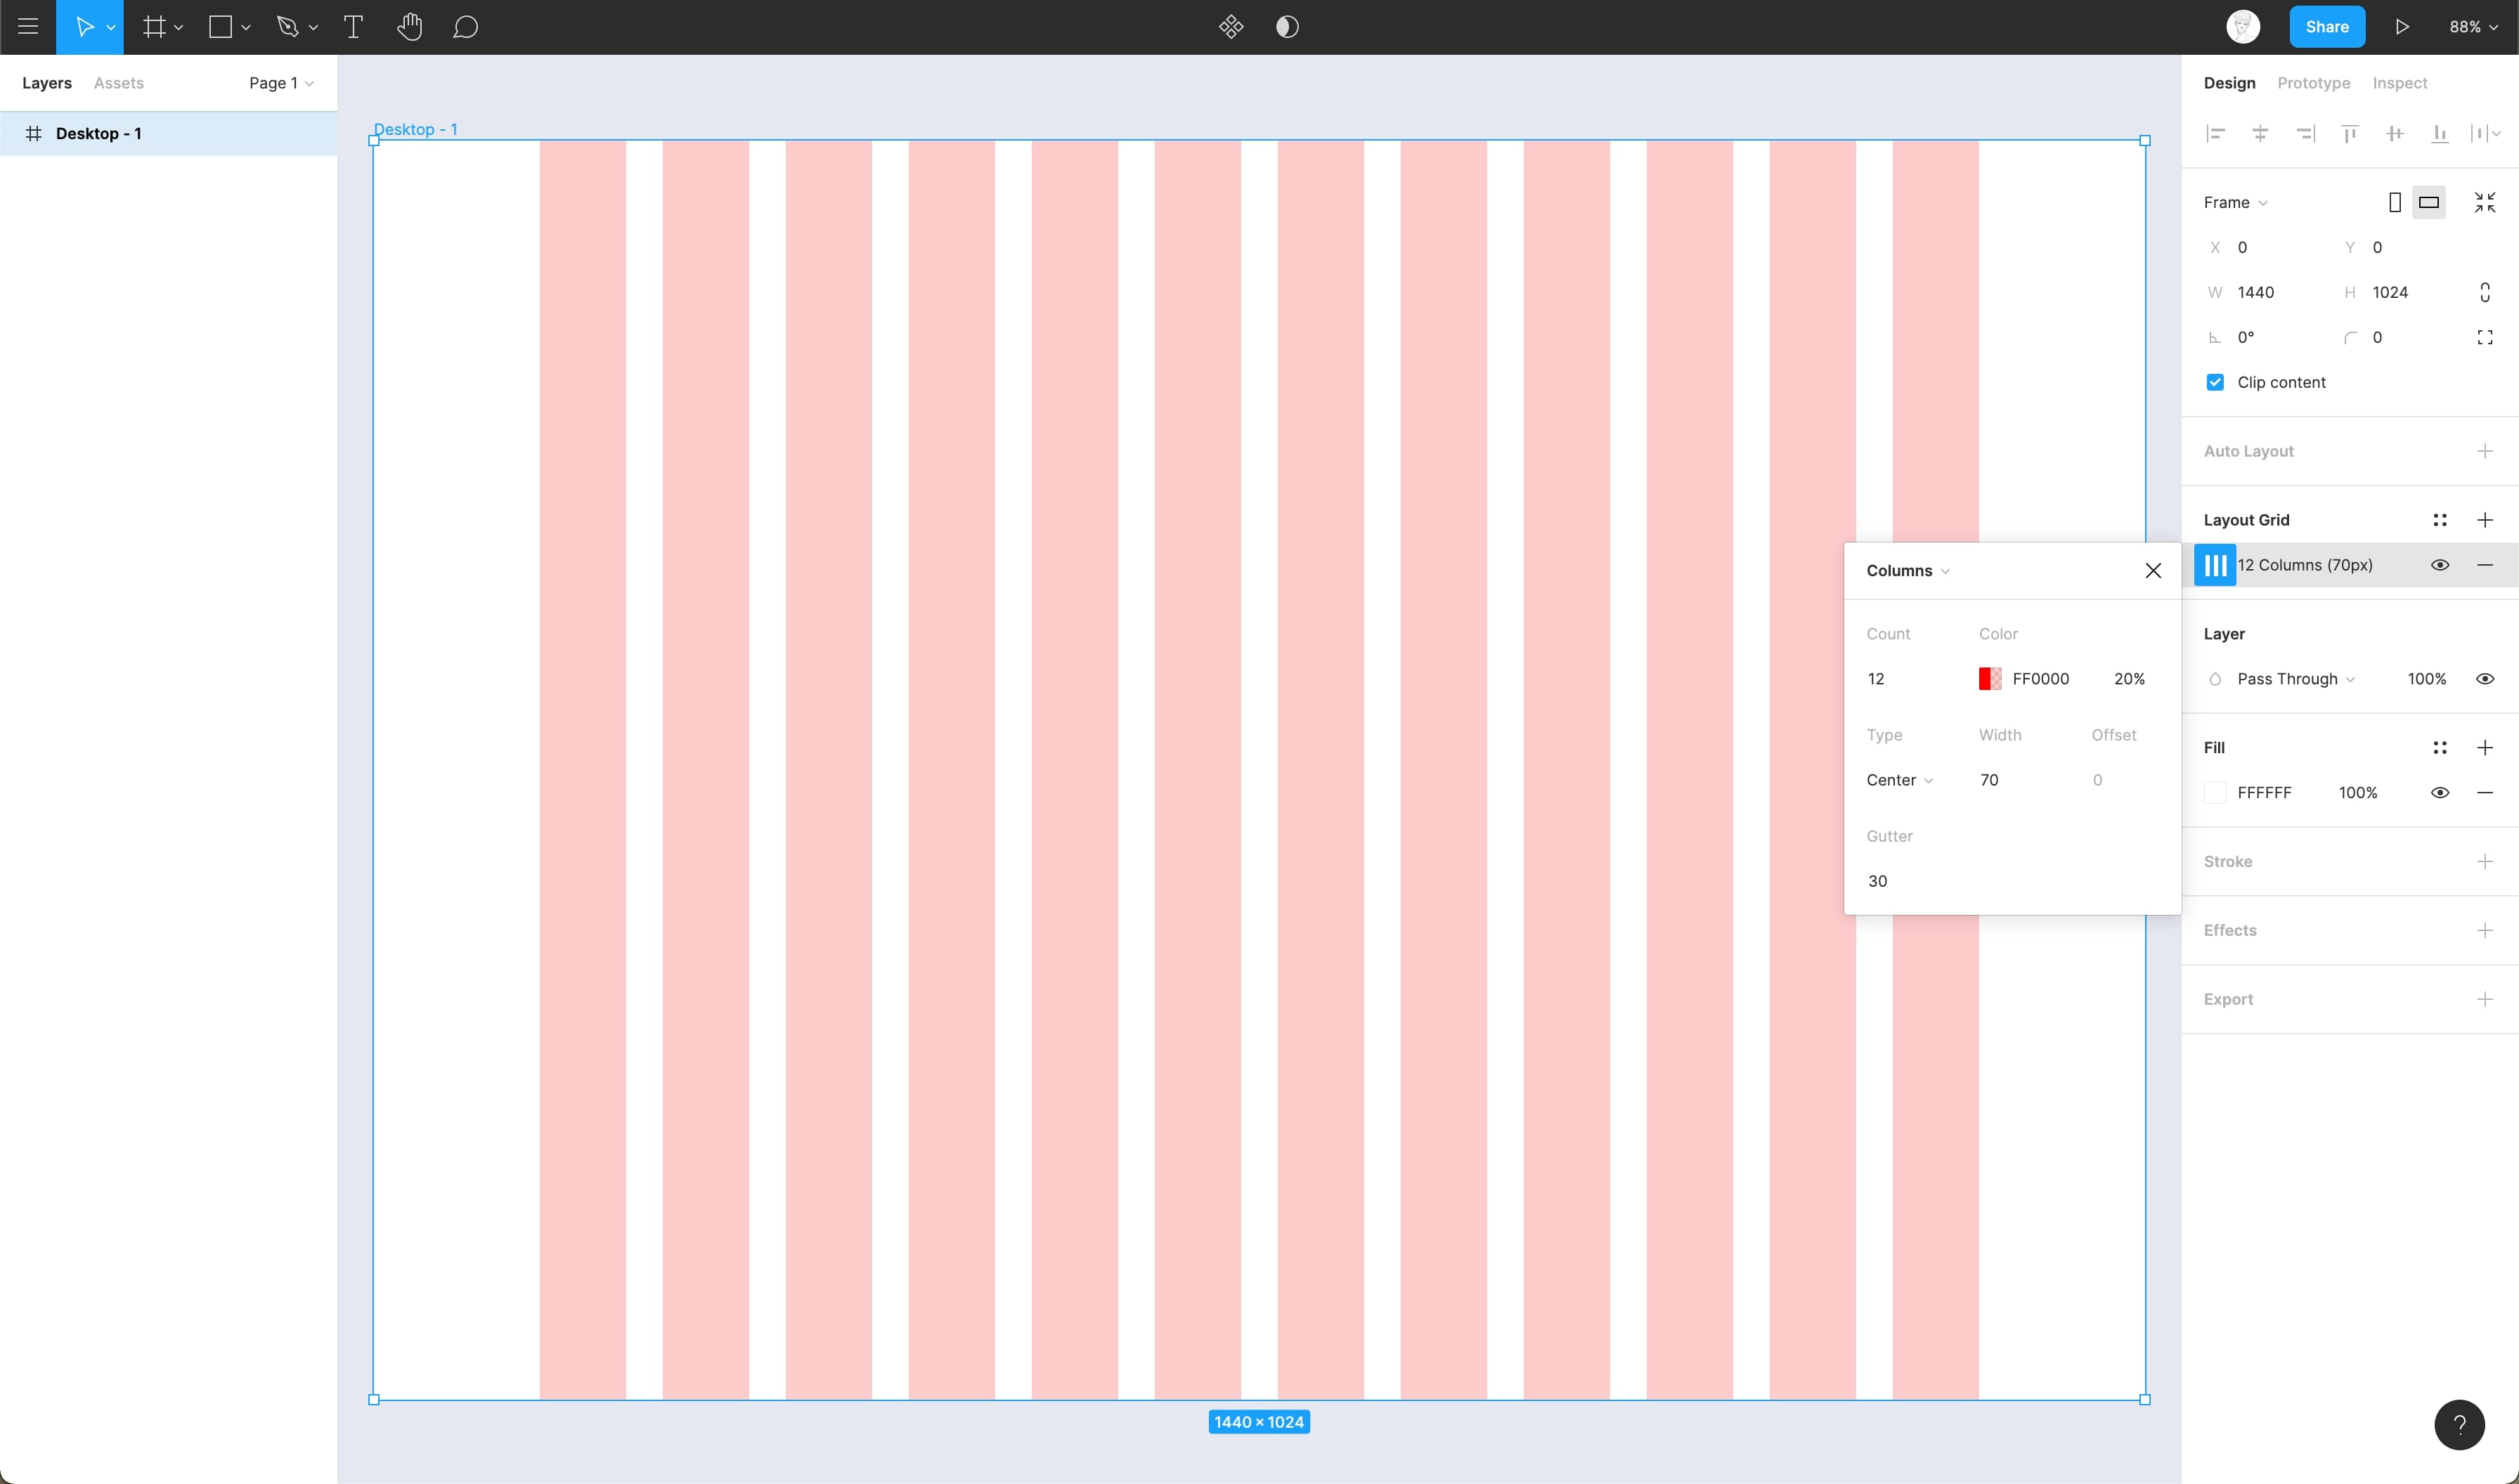The height and width of the screenshot is (1484, 2519).
Task: Select the Frame tool
Action: 155,27
